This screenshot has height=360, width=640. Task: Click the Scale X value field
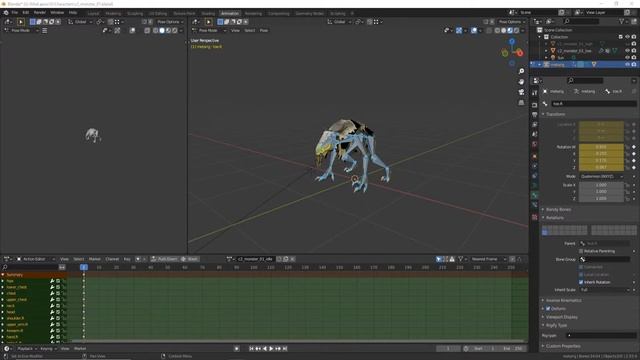pyautogui.click(x=601, y=185)
